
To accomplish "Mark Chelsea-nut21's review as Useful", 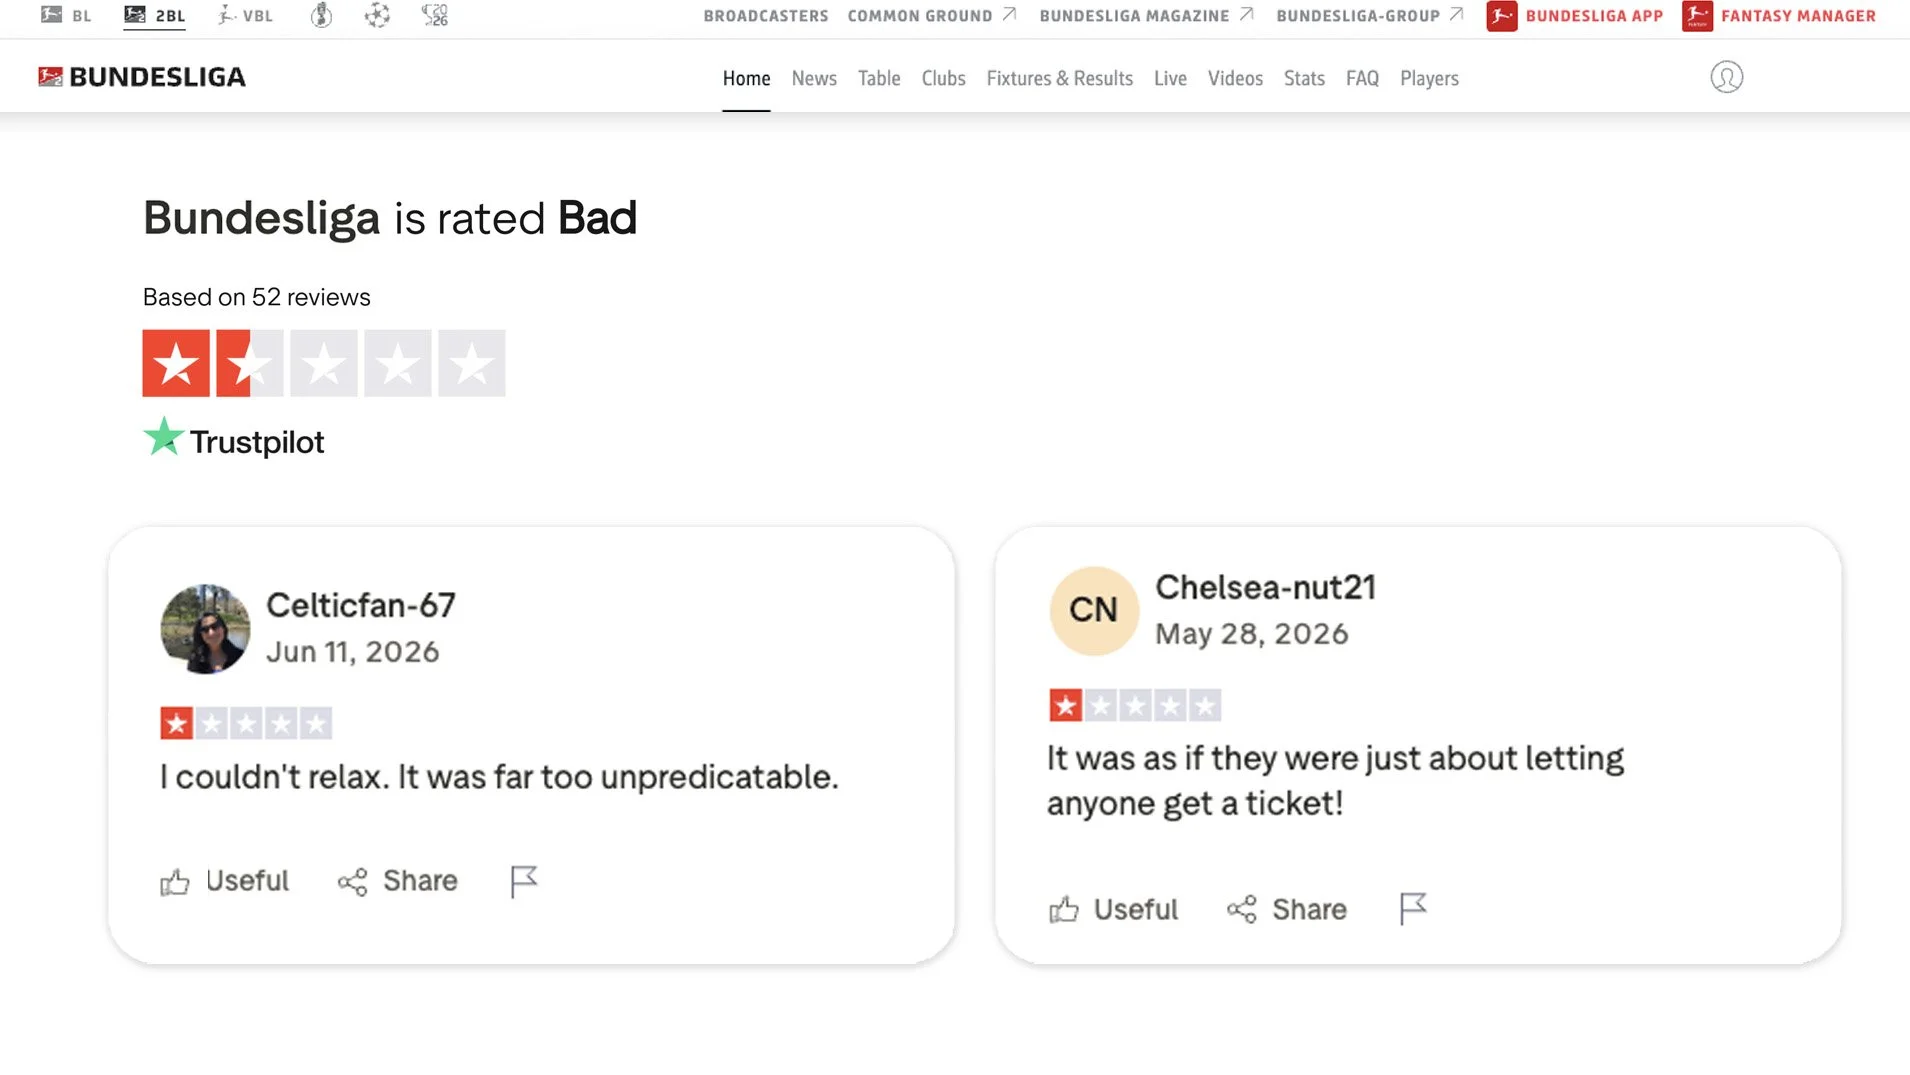I will tap(1113, 909).
